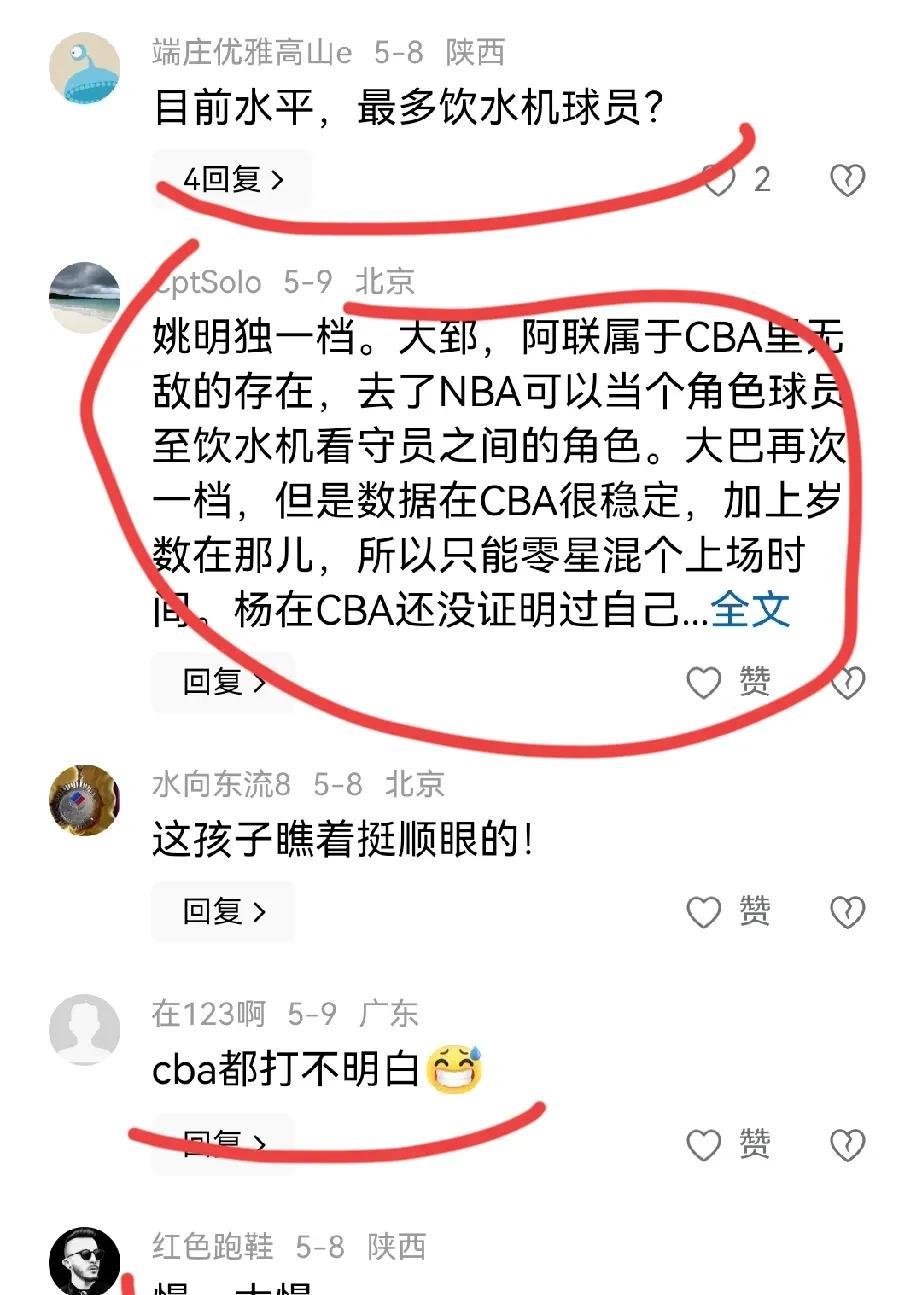
Task: Like the 端庄优雅高山e comment with heart icon
Action: click(717, 180)
